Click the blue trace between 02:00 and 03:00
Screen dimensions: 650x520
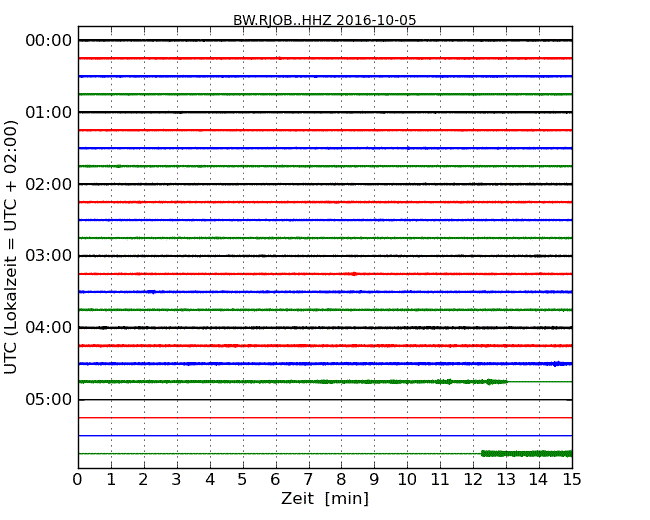pyautogui.click(x=325, y=220)
